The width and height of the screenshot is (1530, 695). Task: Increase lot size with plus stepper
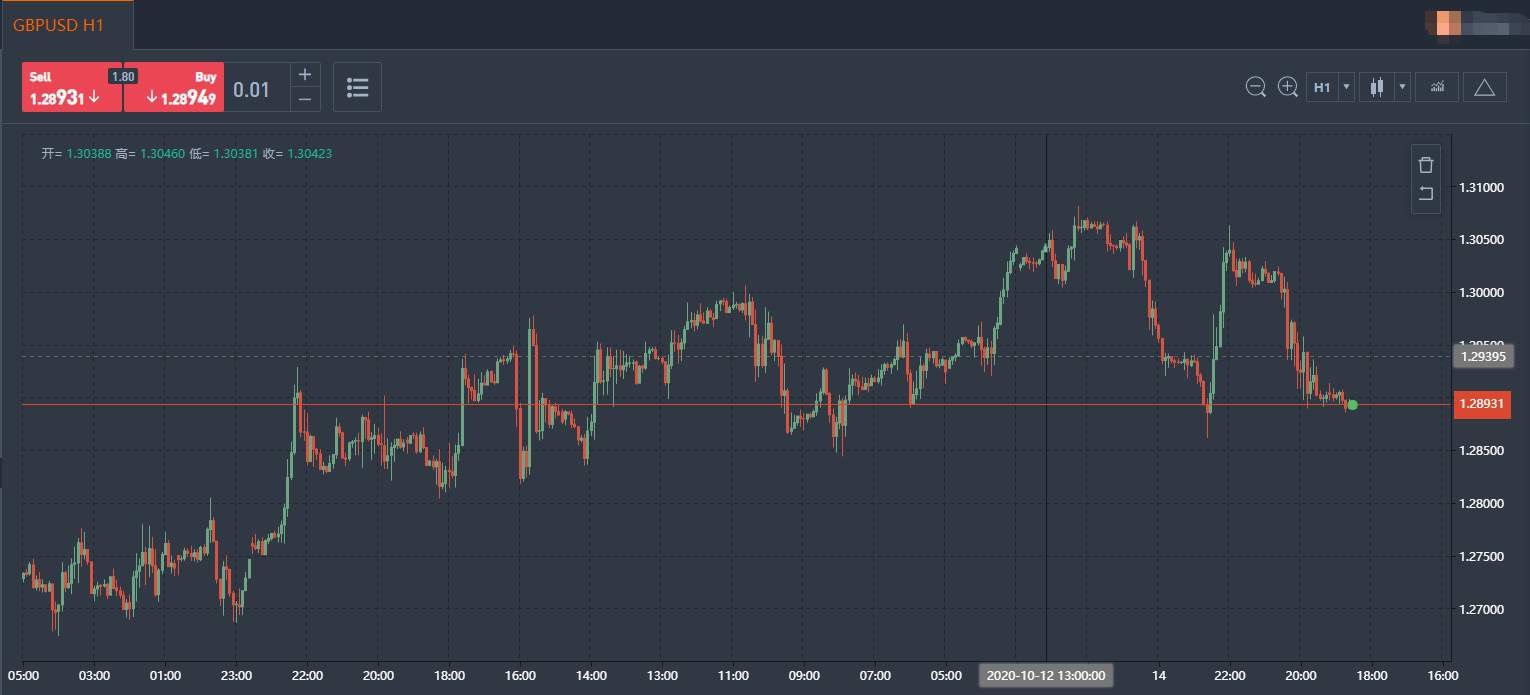click(306, 75)
